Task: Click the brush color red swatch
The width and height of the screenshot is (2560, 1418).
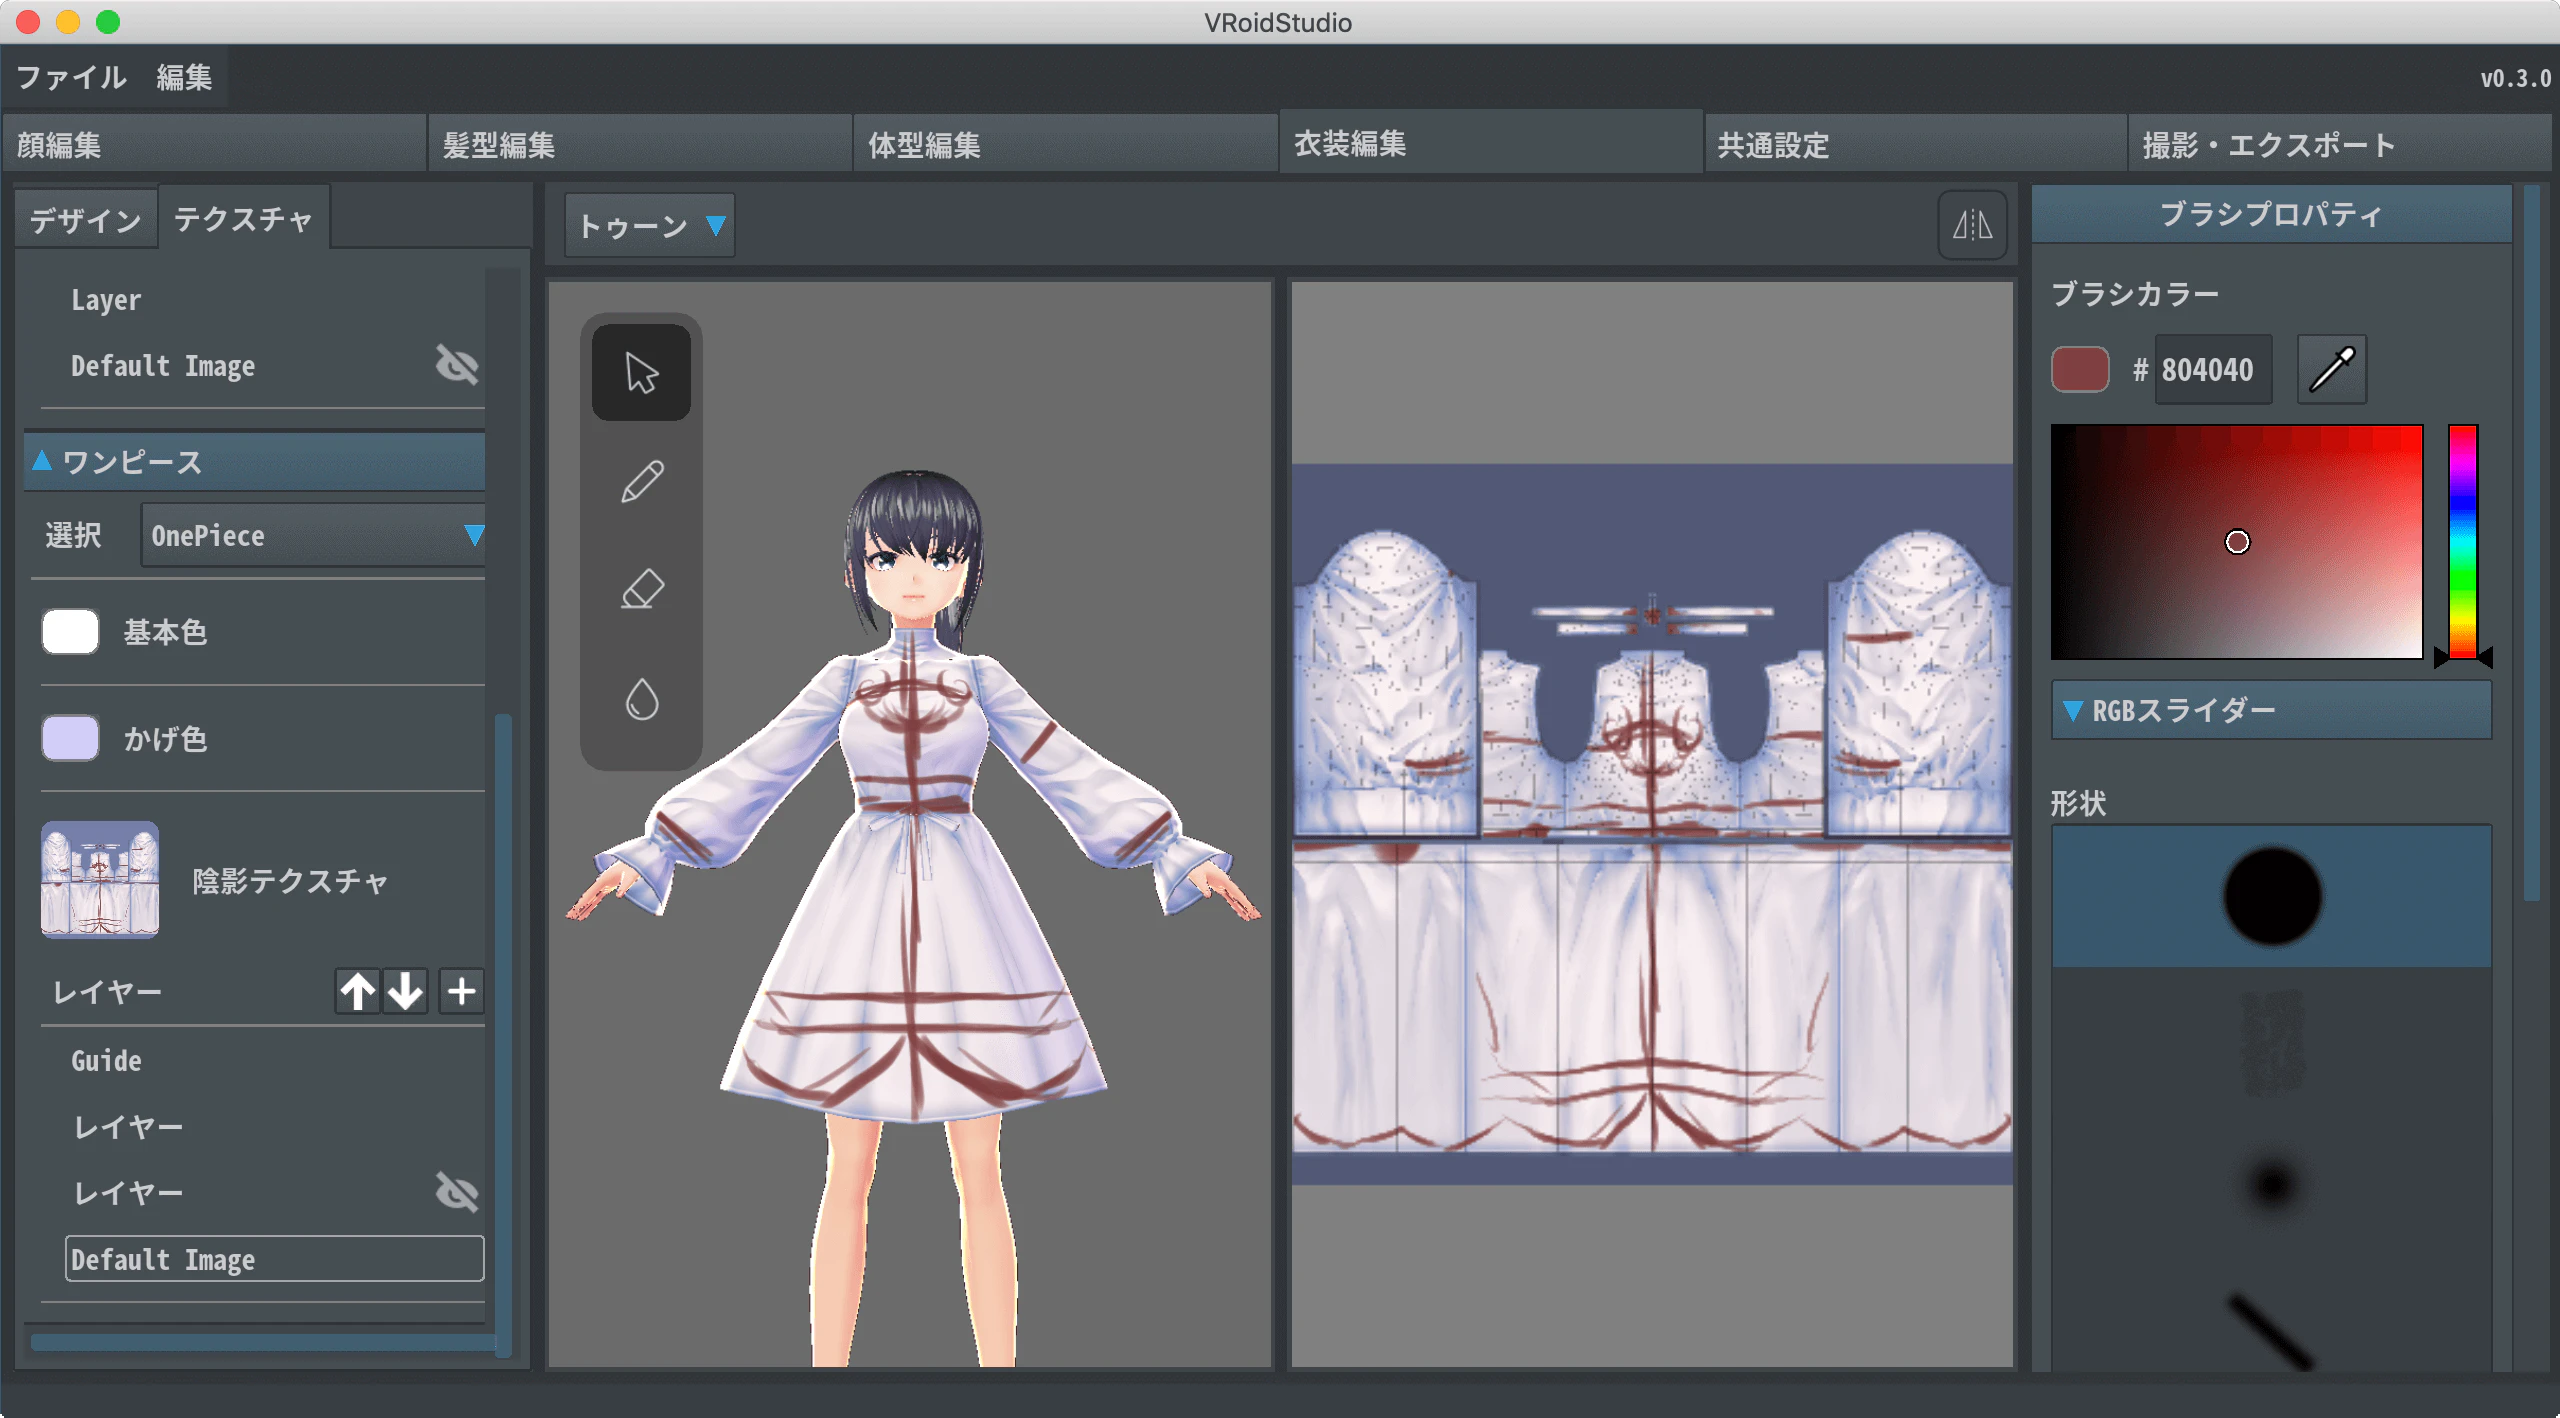Action: click(2080, 369)
